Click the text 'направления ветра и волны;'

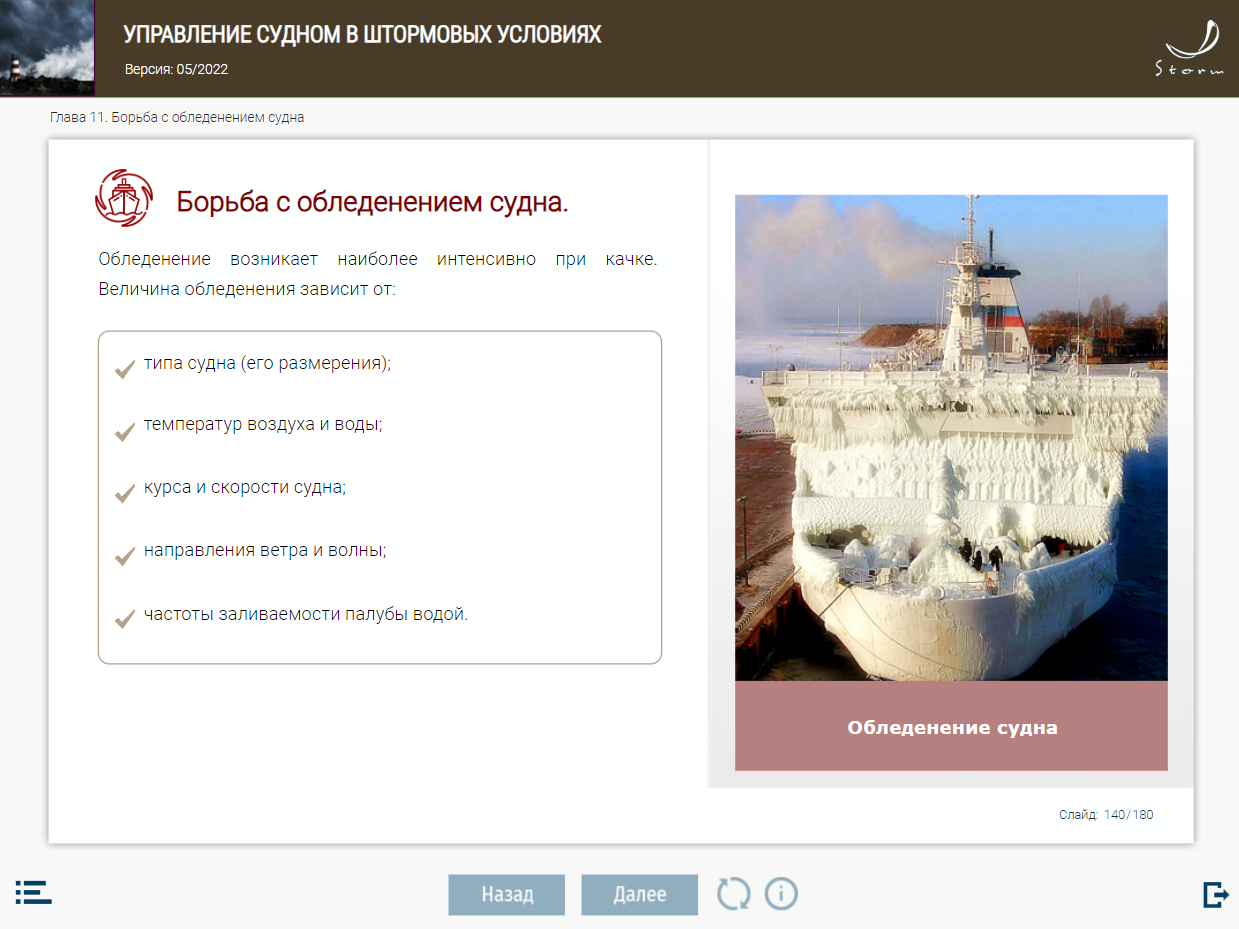pos(264,550)
